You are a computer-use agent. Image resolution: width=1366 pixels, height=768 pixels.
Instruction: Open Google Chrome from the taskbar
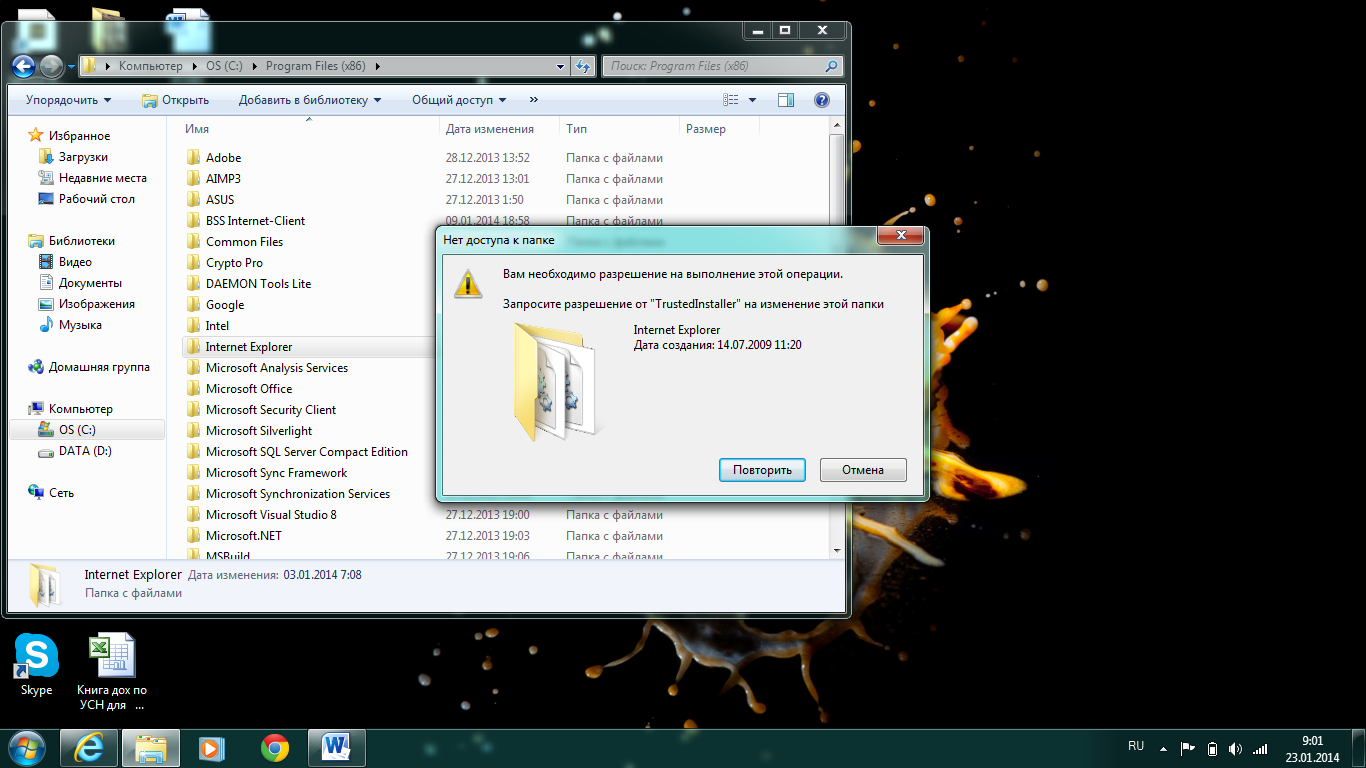(275, 747)
